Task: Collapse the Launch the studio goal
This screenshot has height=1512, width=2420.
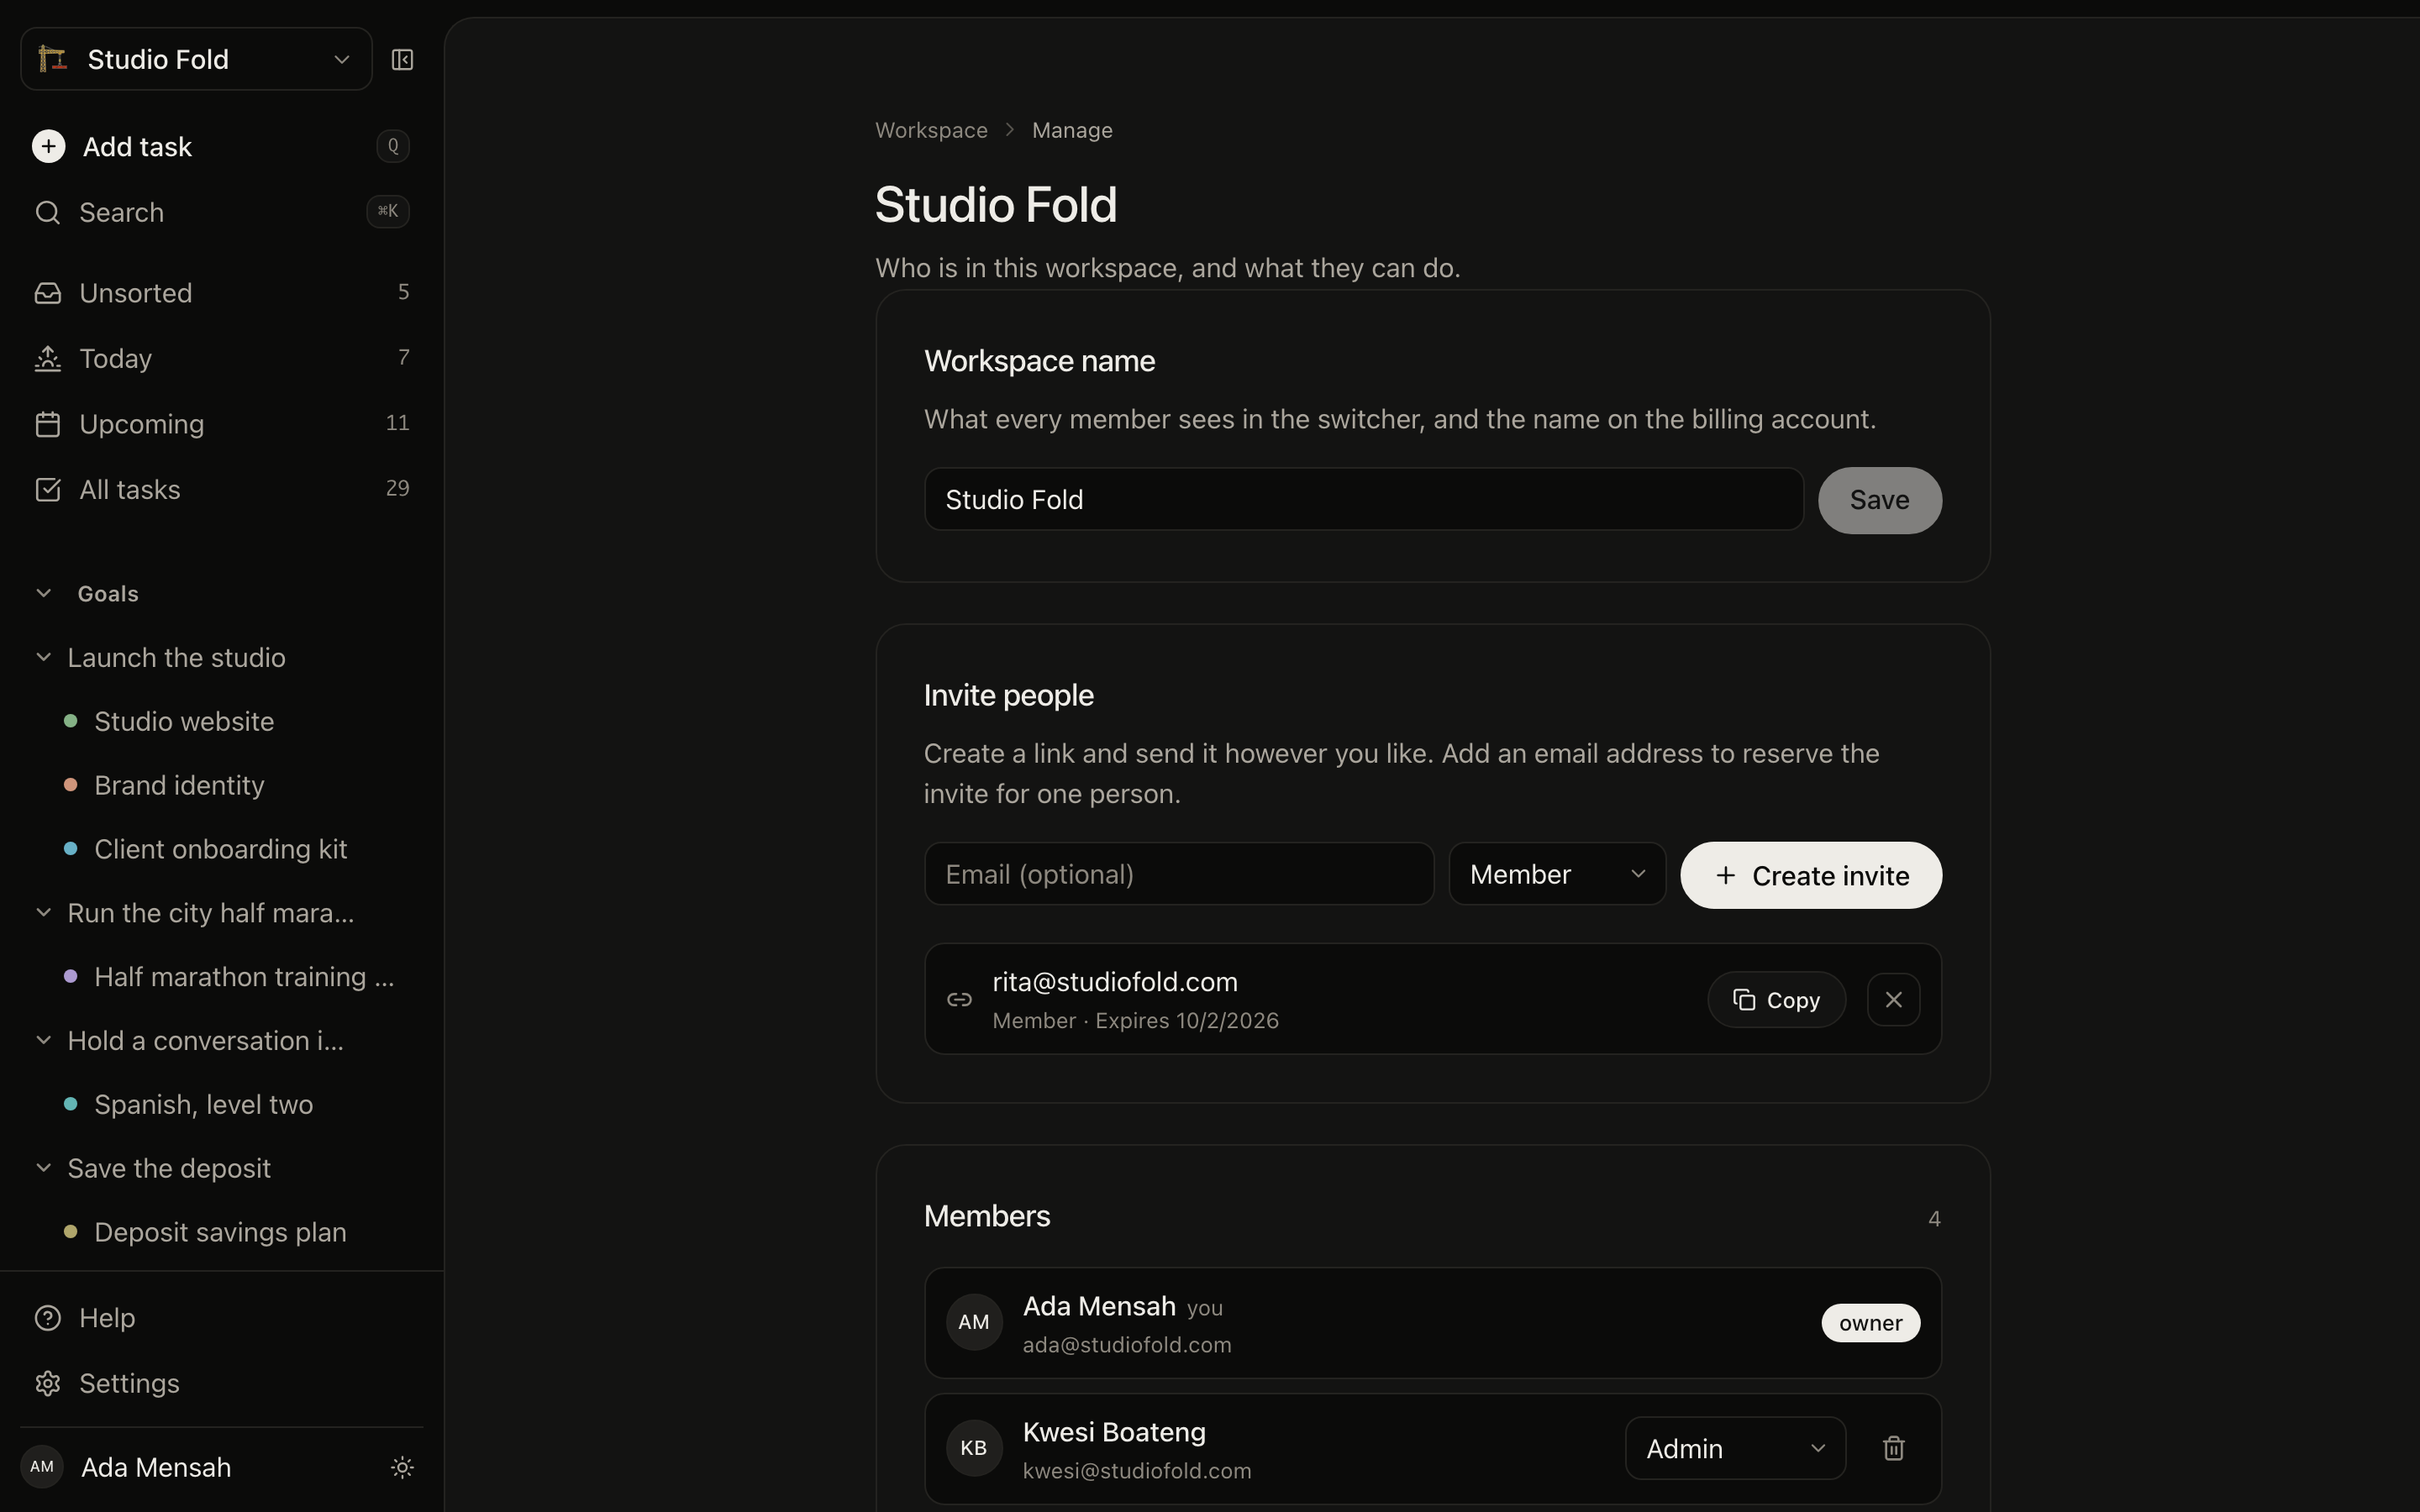Action: coord(44,657)
